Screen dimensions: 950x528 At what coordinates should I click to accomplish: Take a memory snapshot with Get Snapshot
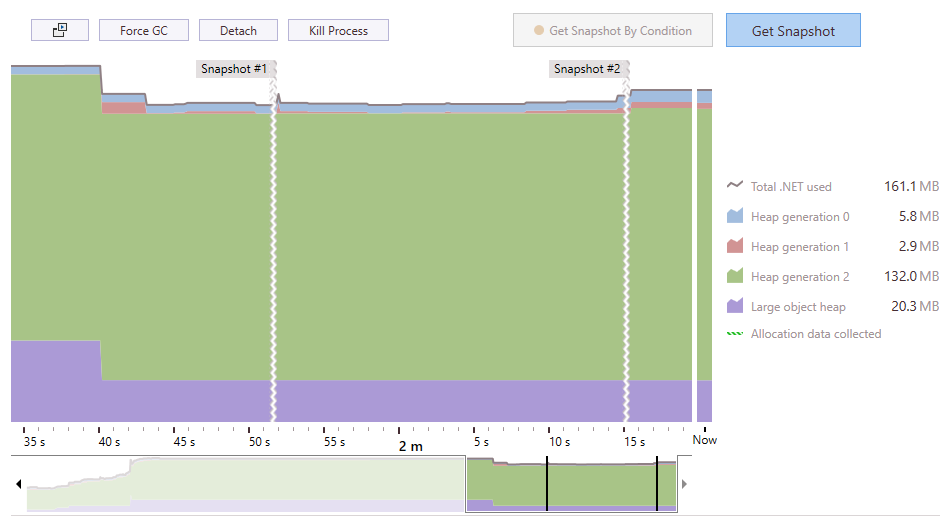pyautogui.click(x=793, y=31)
